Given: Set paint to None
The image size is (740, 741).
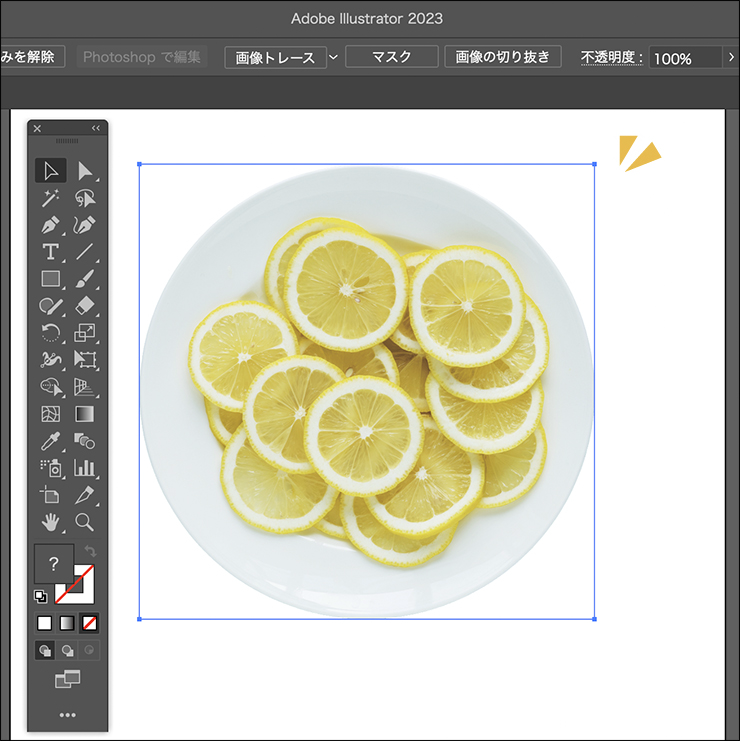Looking at the screenshot, I should click(89, 623).
